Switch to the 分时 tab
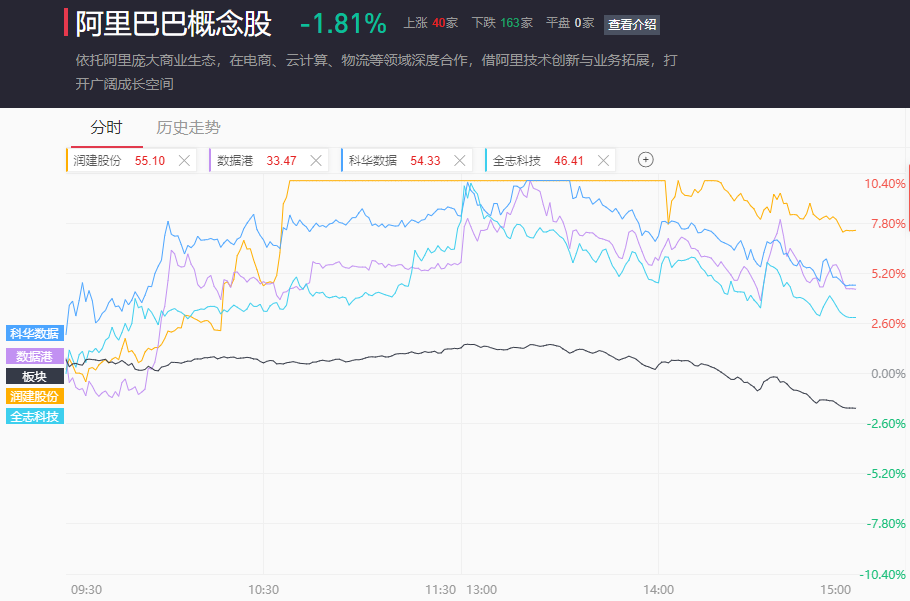Viewport: 910px width, 601px height. click(106, 128)
